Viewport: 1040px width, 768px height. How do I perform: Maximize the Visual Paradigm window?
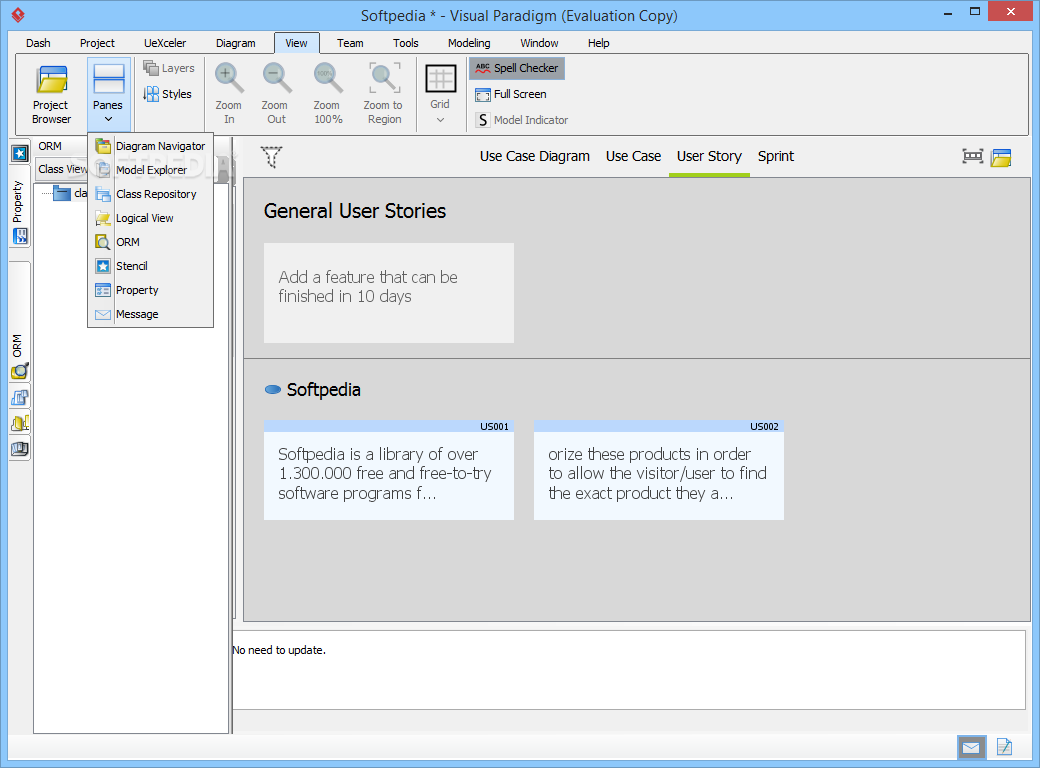pos(975,11)
